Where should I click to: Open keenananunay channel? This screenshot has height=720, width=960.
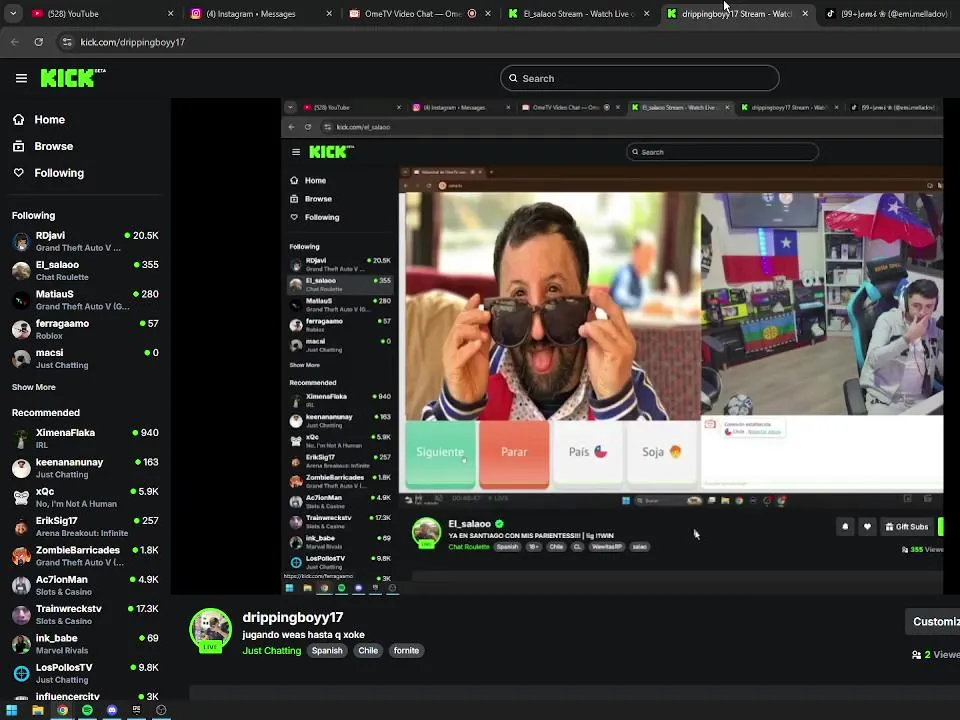[x=86, y=468]
